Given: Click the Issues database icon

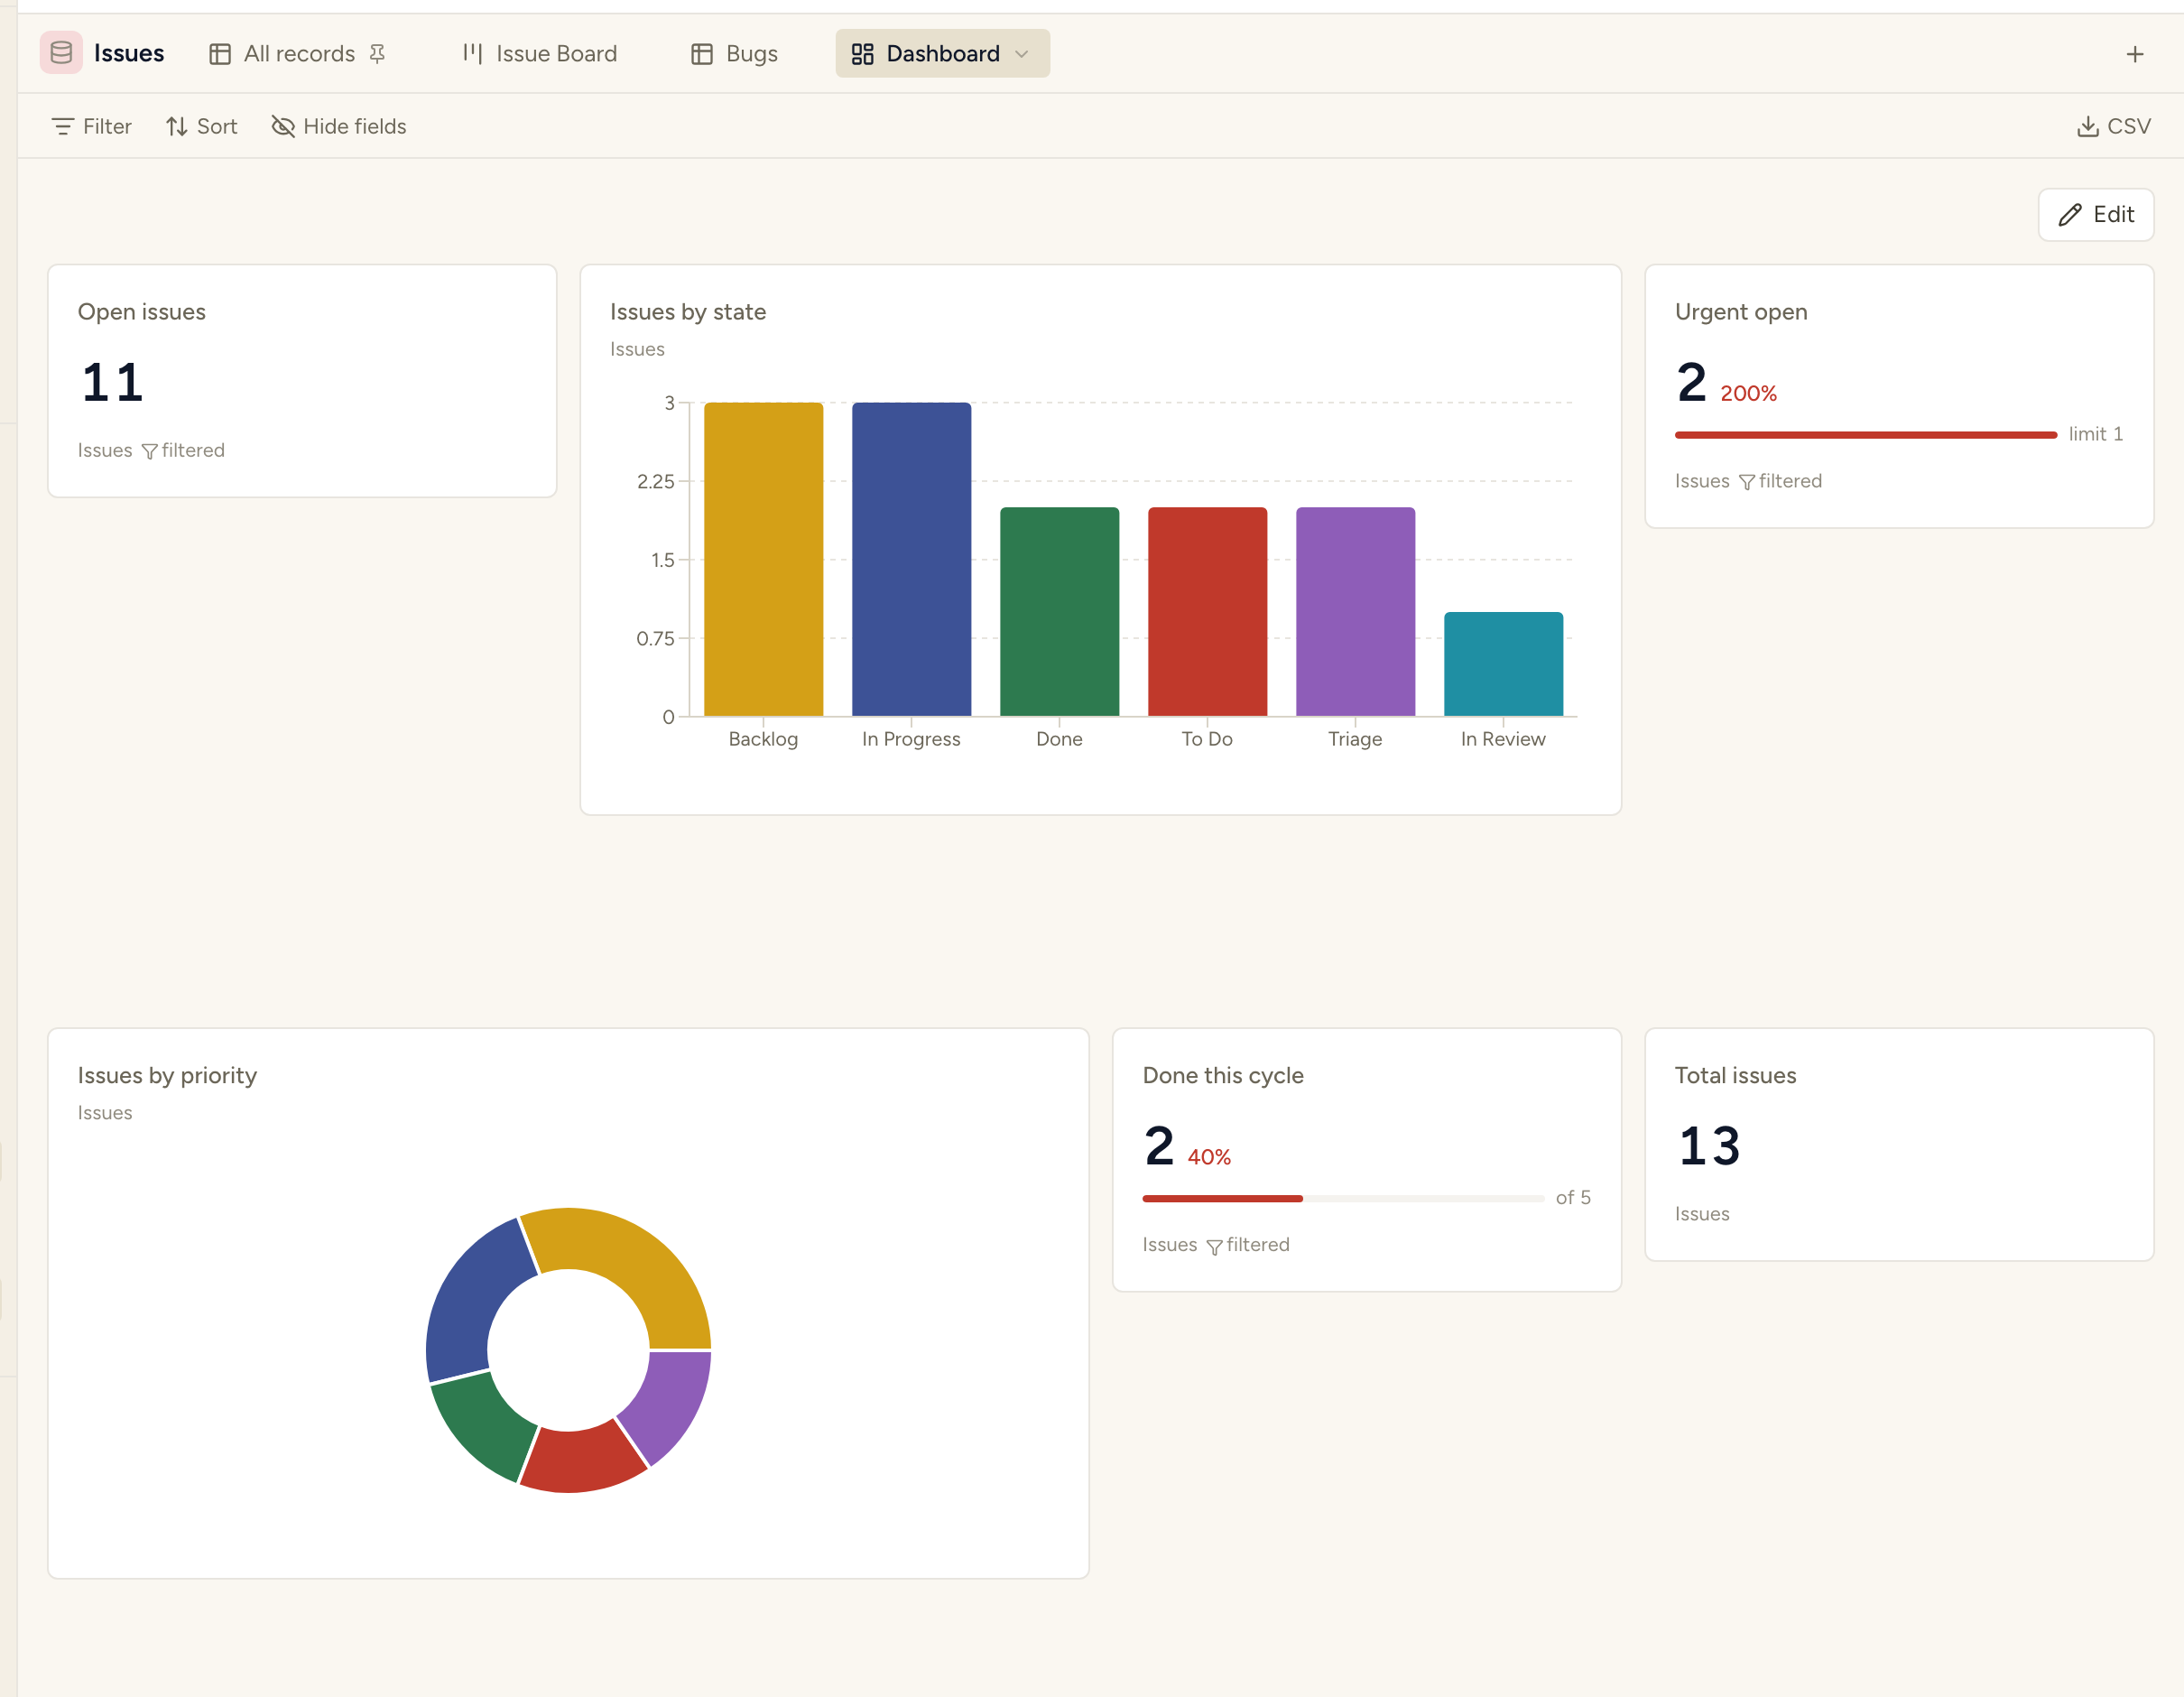Looking at the screenshot, I should pyautogui.click(x=61, y=53).
